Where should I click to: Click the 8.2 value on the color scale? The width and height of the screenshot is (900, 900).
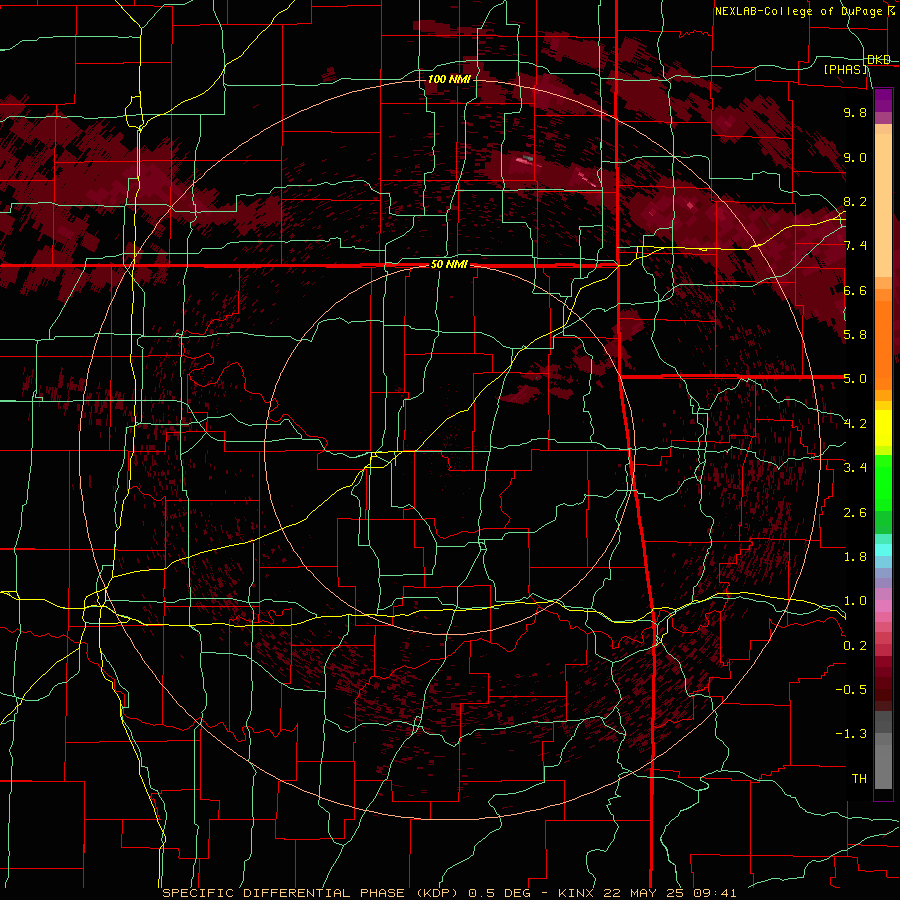coord(855,201)
